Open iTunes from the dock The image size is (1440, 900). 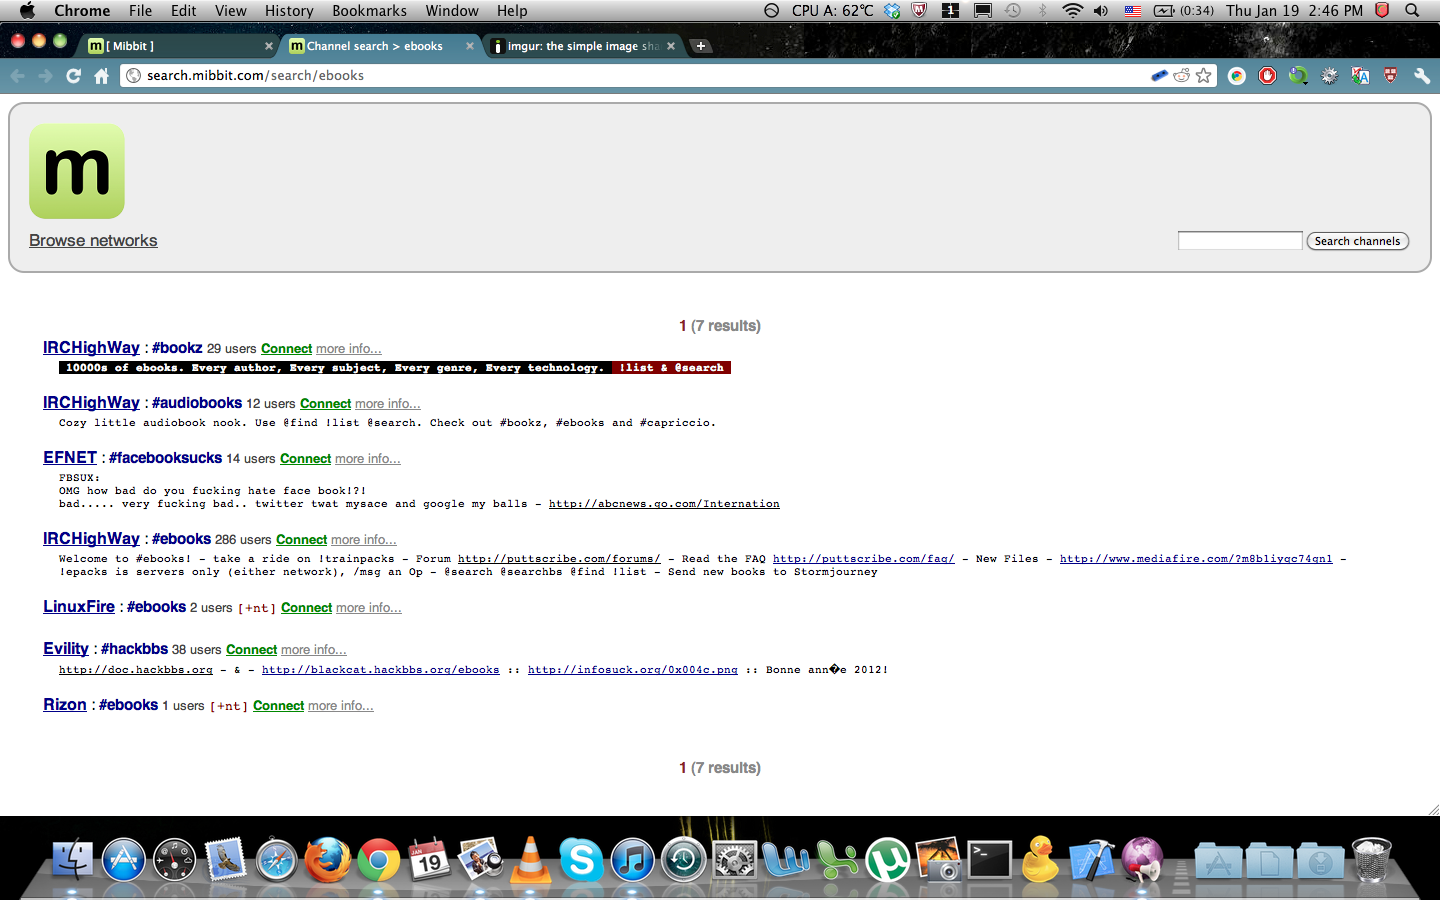632,859
